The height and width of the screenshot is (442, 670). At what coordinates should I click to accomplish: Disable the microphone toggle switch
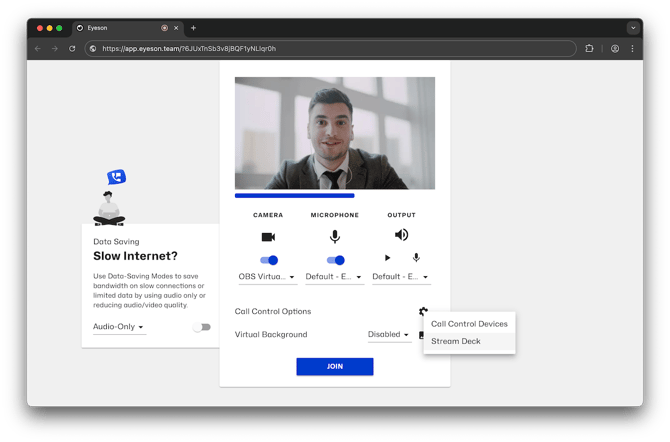tap(335, 260)
